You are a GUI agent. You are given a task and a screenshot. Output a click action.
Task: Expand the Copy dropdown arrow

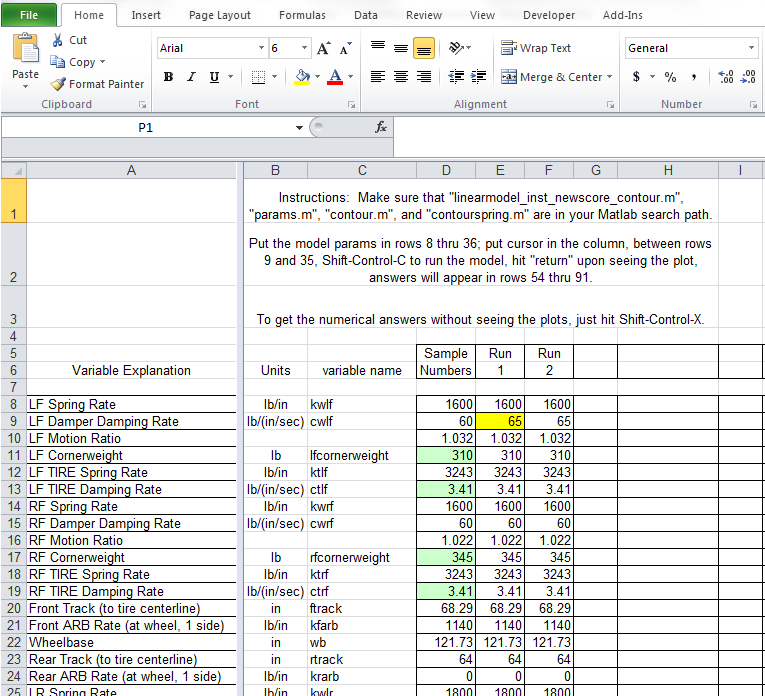(x=102, y=62)
